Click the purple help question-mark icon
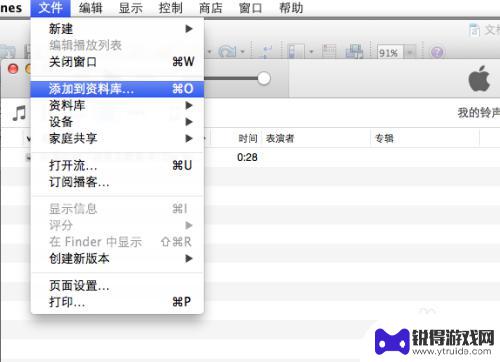Screen dimensions: 500x362 (437, 52)
